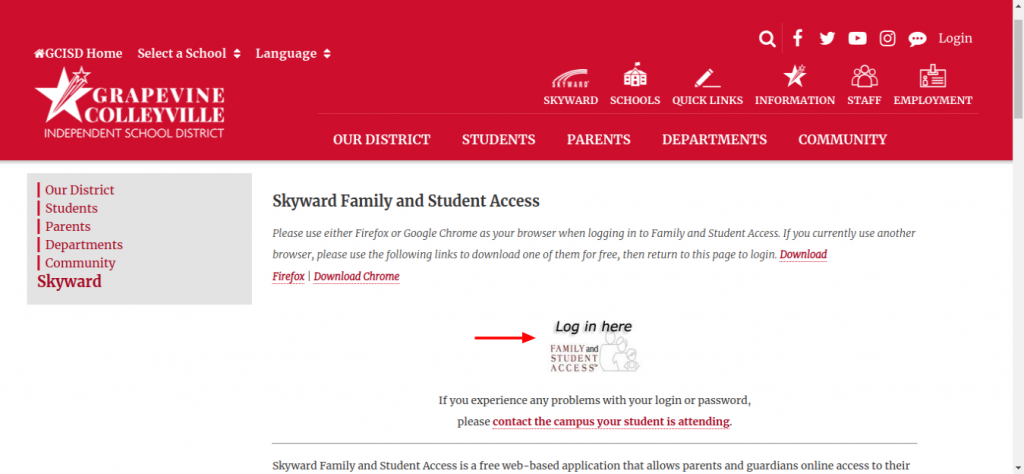Expand the Language dropdown
Viewport: 1024px width, 474px height.
pyautogui.click(x=293, y=54)
